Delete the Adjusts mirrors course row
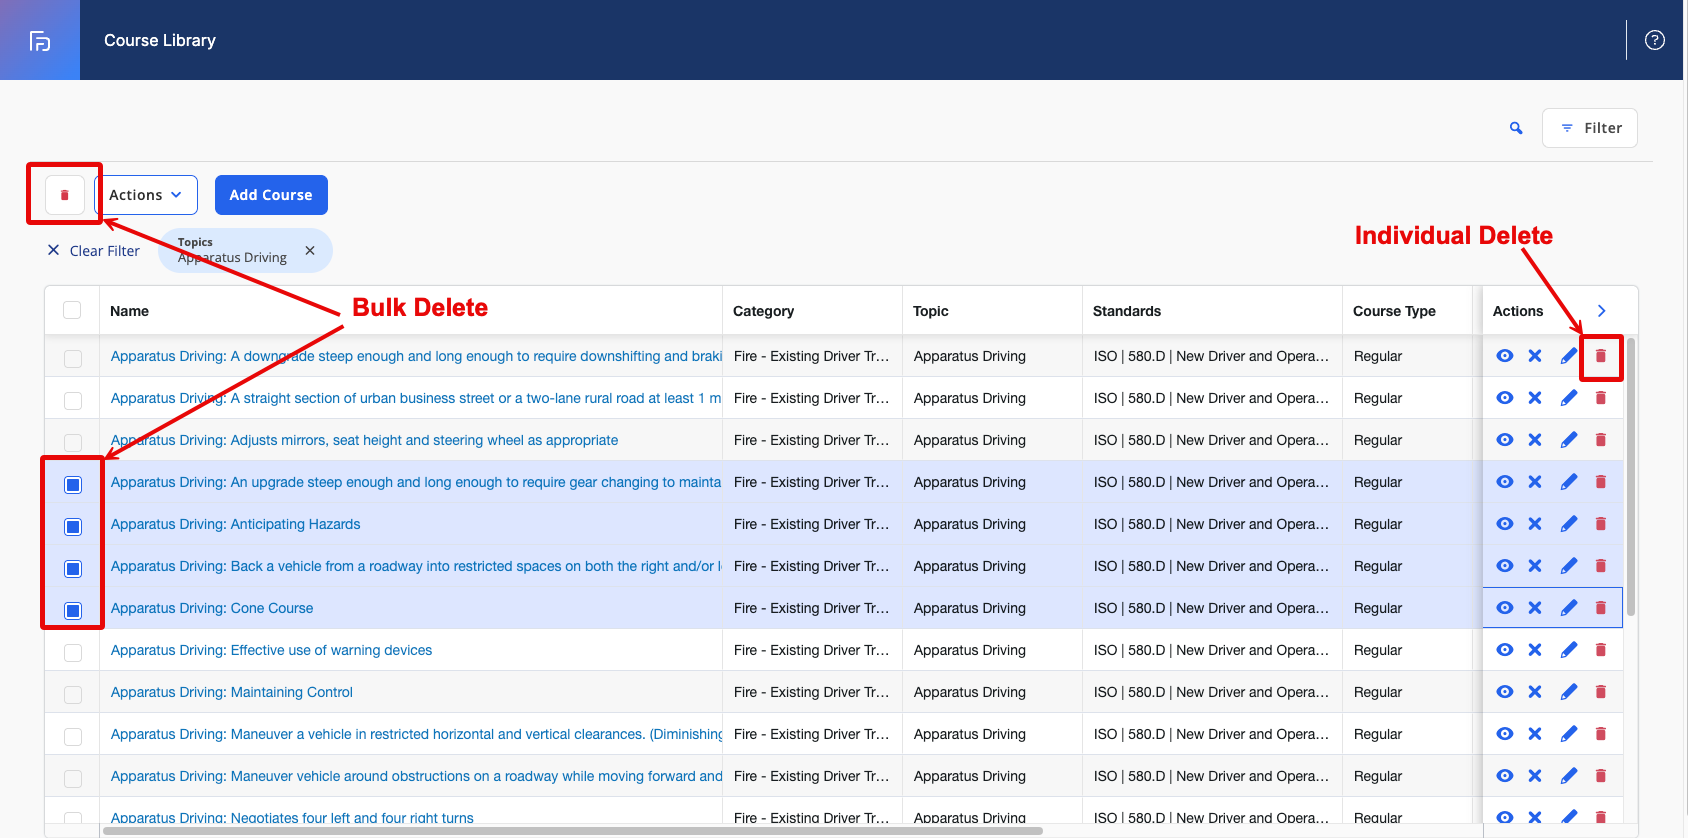The height and width of the screenshot is (838, 1688). click(x=1601, y=440)
